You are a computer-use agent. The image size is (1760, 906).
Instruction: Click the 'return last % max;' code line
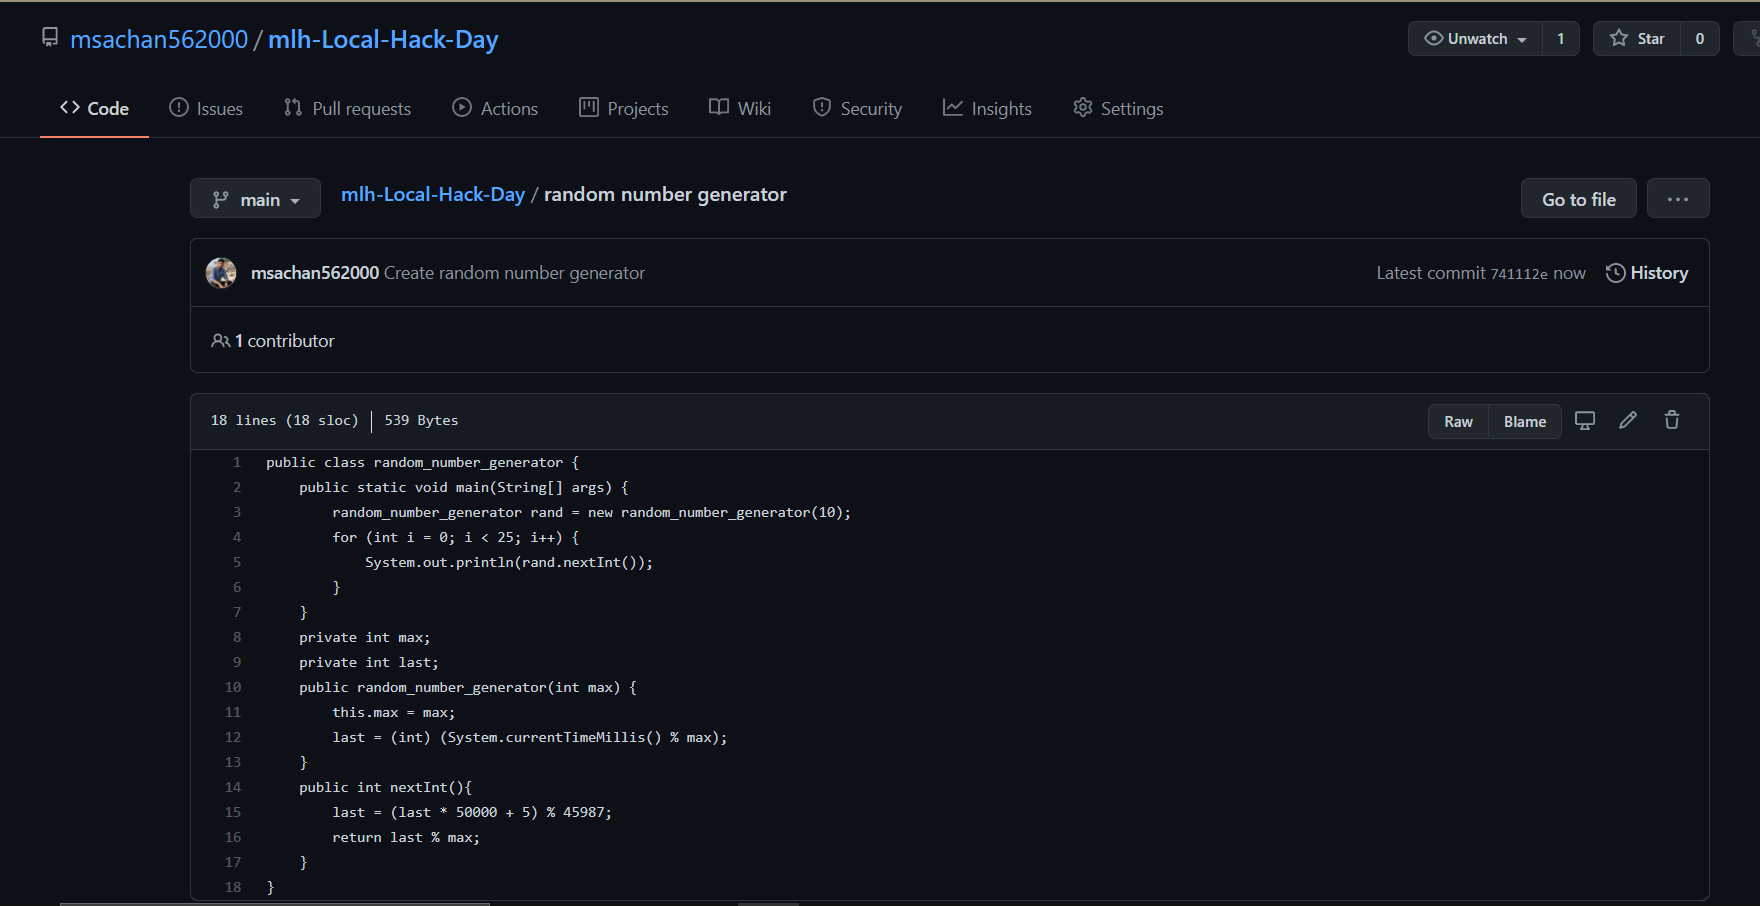406,837
